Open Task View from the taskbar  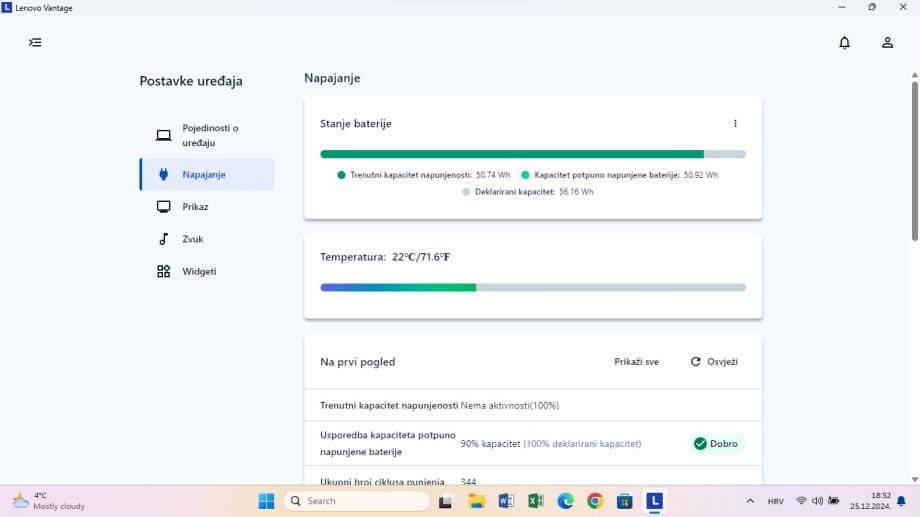(445, 501)
